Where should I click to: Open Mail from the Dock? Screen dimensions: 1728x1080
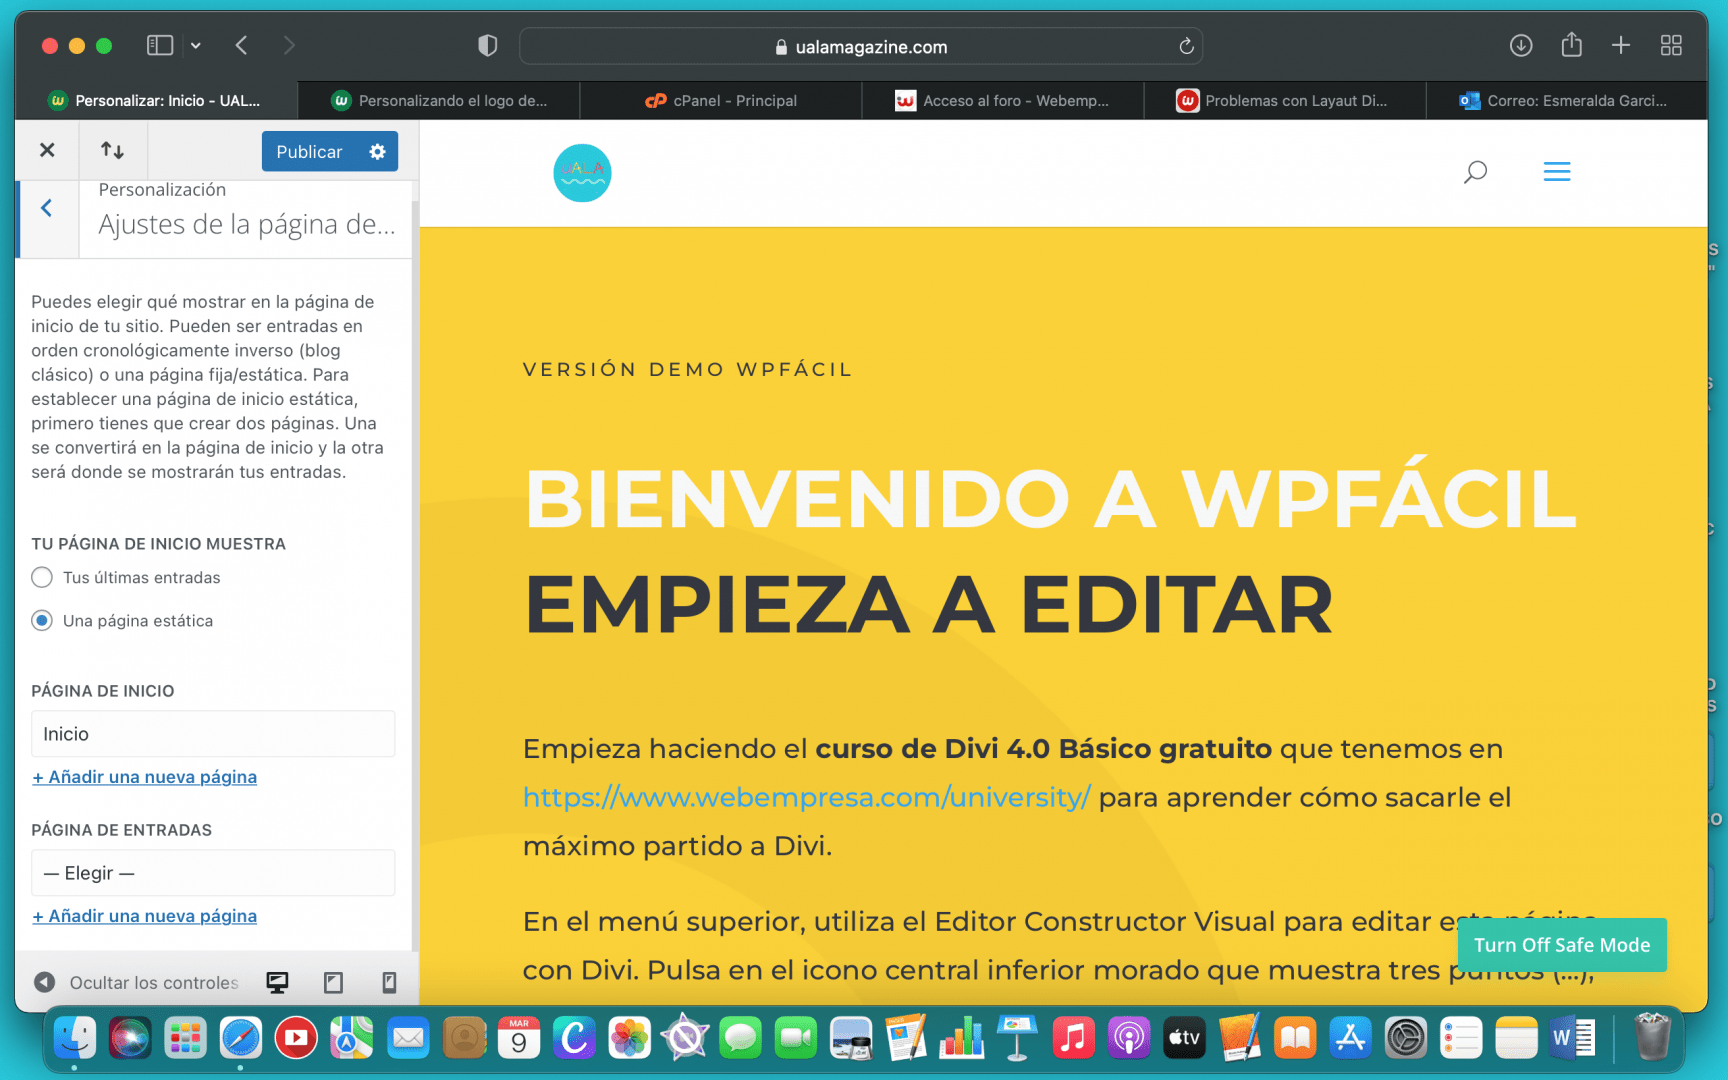pos(408,1038)
